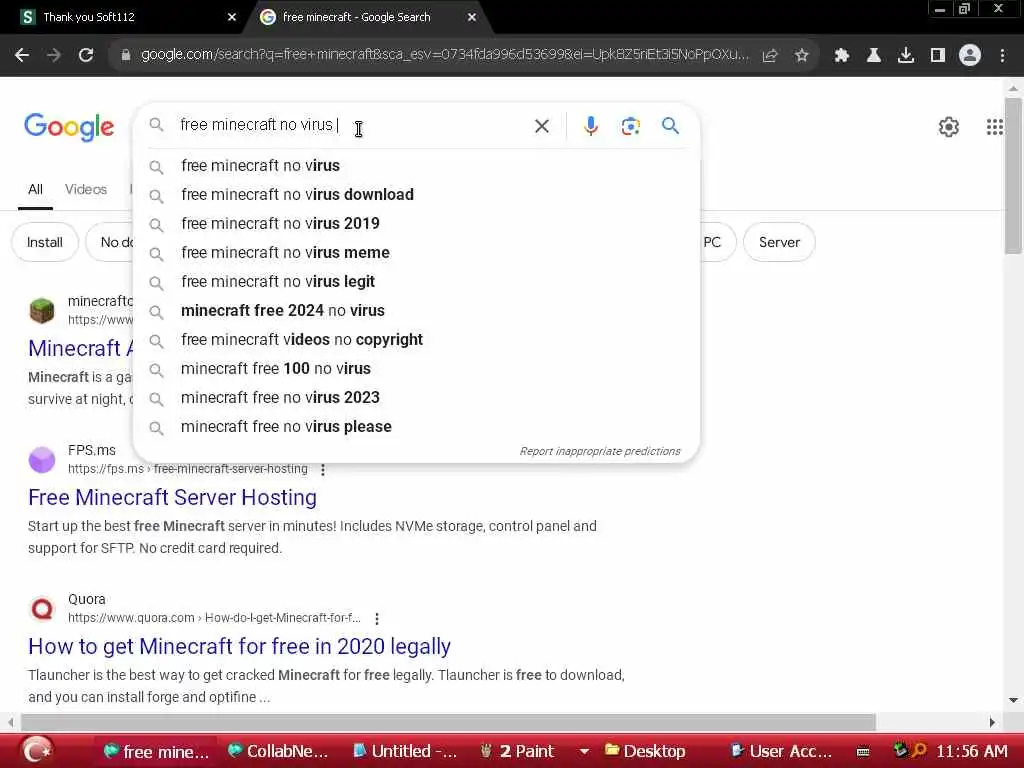Click the Install filter chip
1024x768 pixels.
(x=45, y=242)
